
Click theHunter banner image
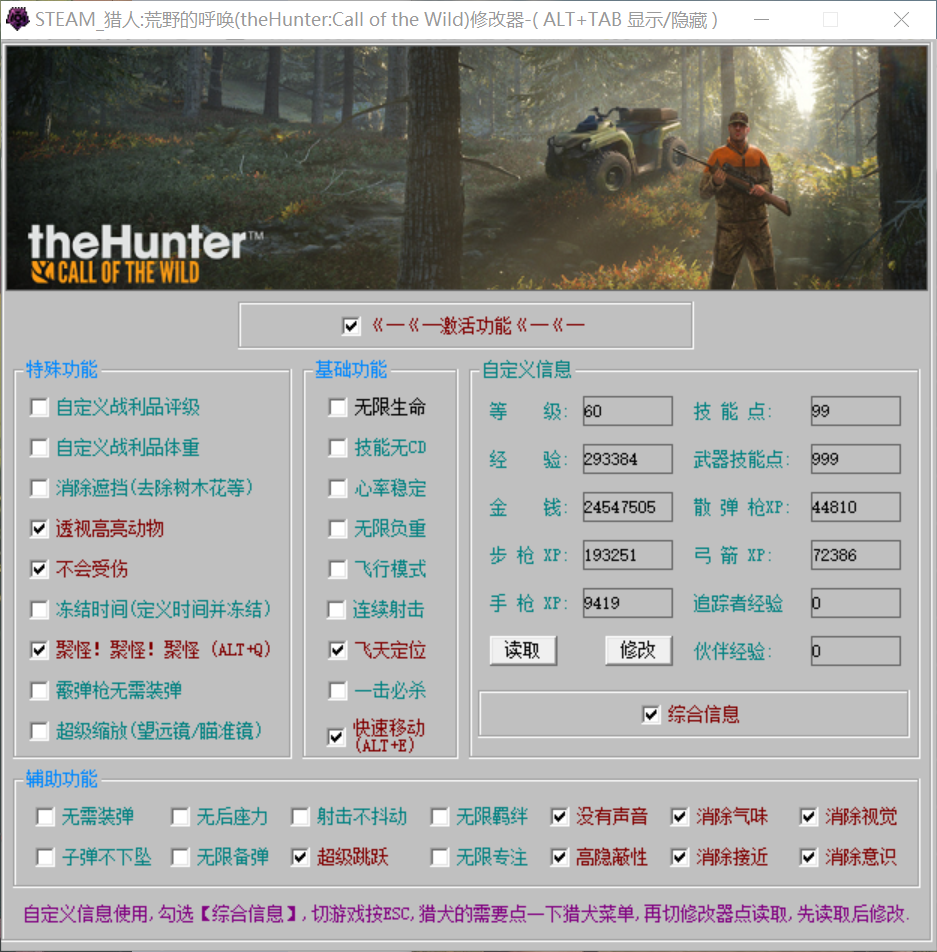(x=467, y=168)
